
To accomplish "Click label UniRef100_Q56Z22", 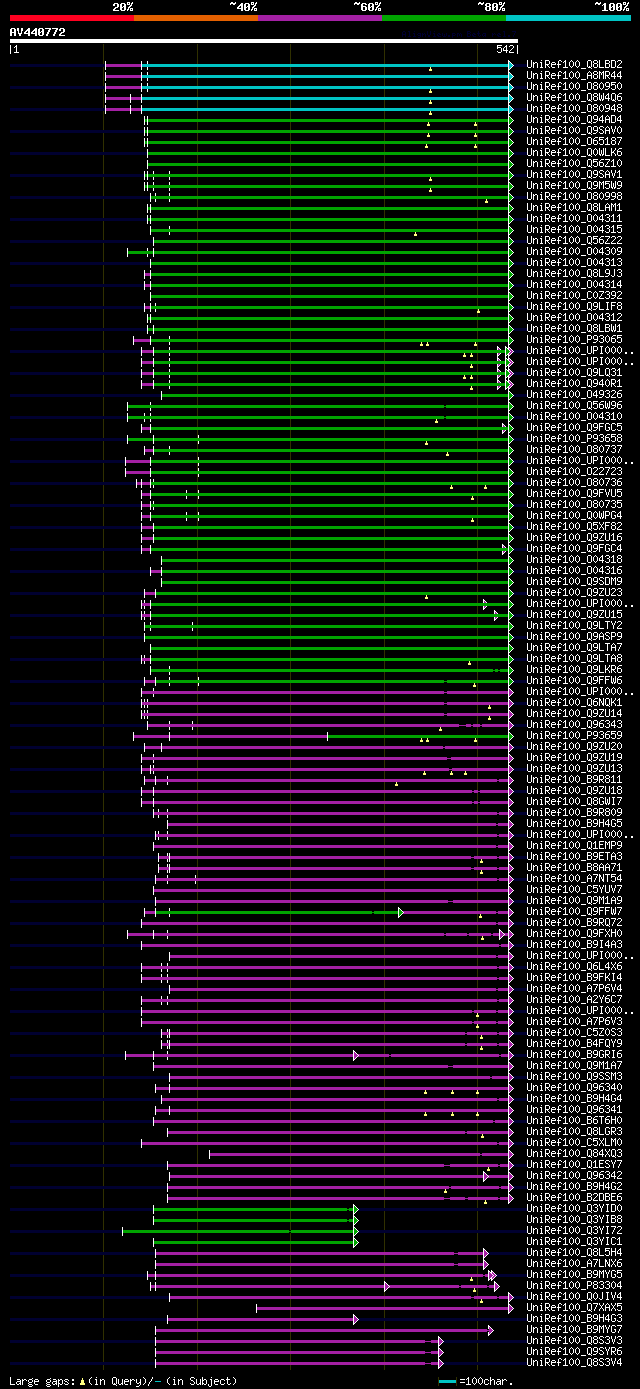I will coord(574,241).
